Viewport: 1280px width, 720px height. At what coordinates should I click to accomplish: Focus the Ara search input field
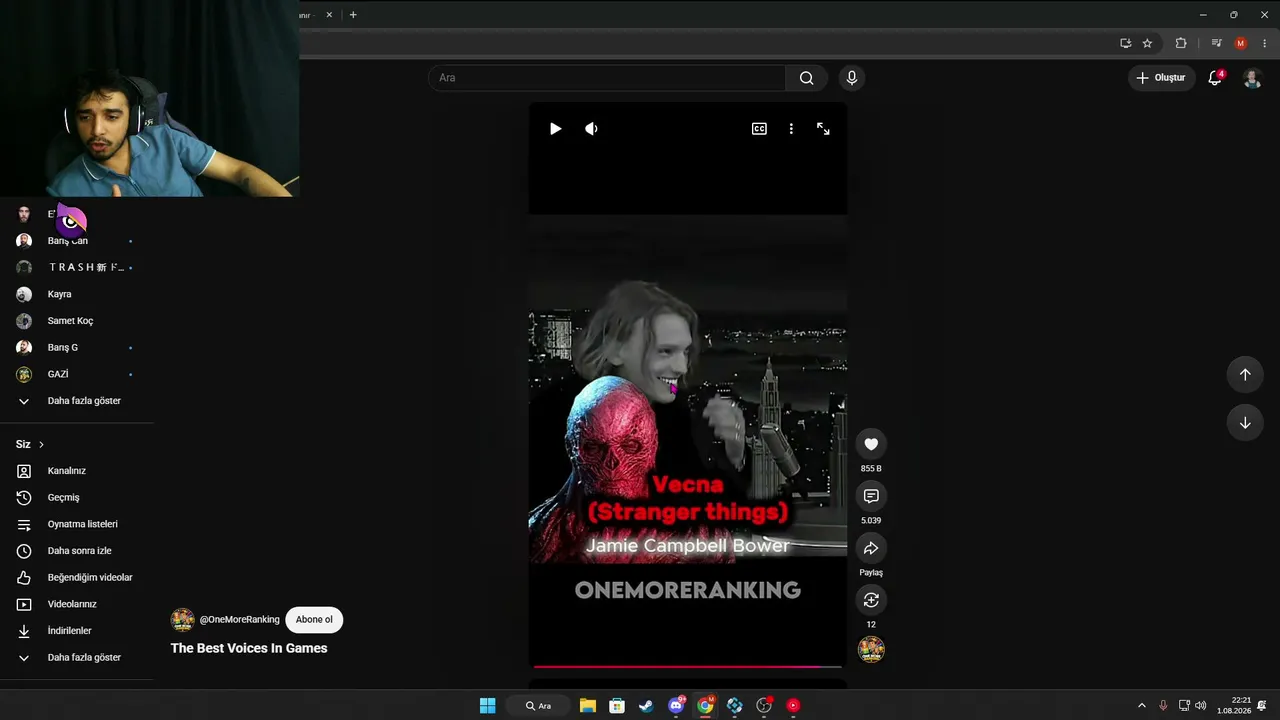pyautogui.click(x=607, y=78)
